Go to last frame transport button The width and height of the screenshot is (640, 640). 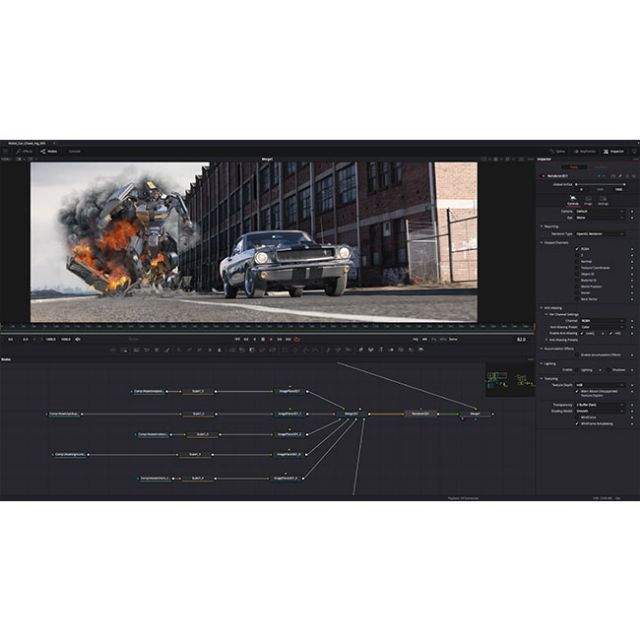tap(288, 339)
